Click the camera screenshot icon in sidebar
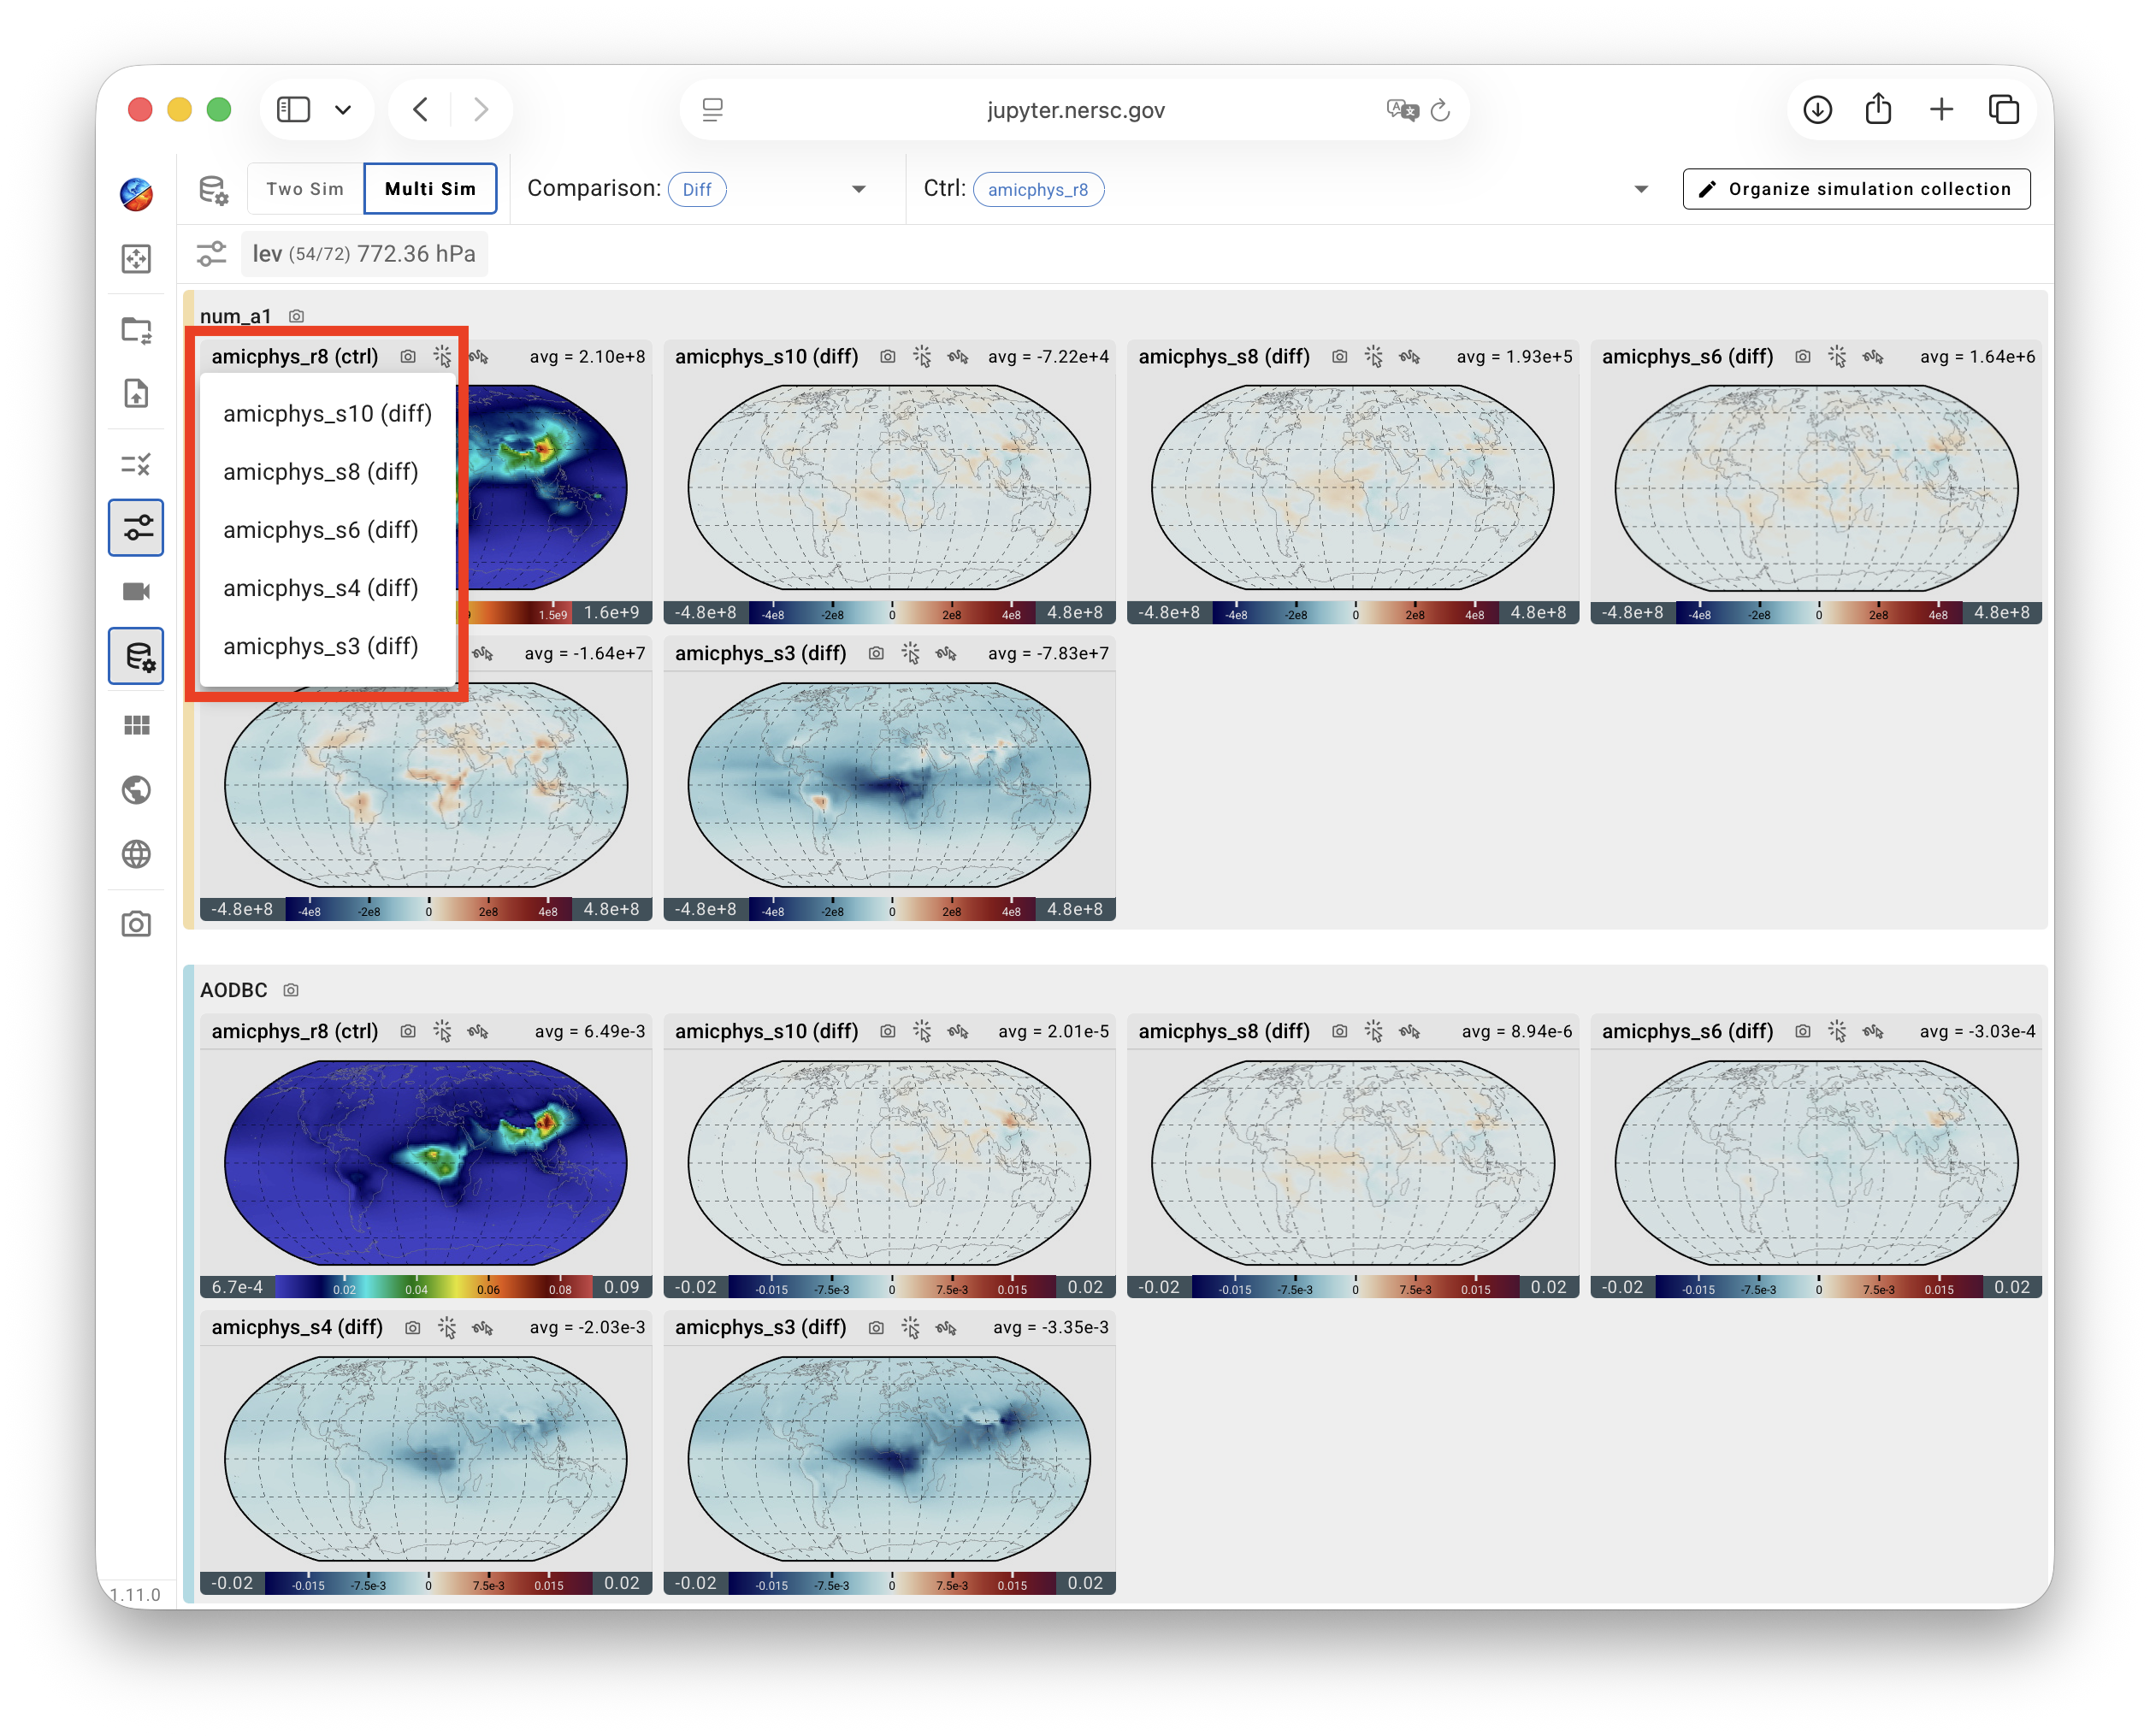 136,924
